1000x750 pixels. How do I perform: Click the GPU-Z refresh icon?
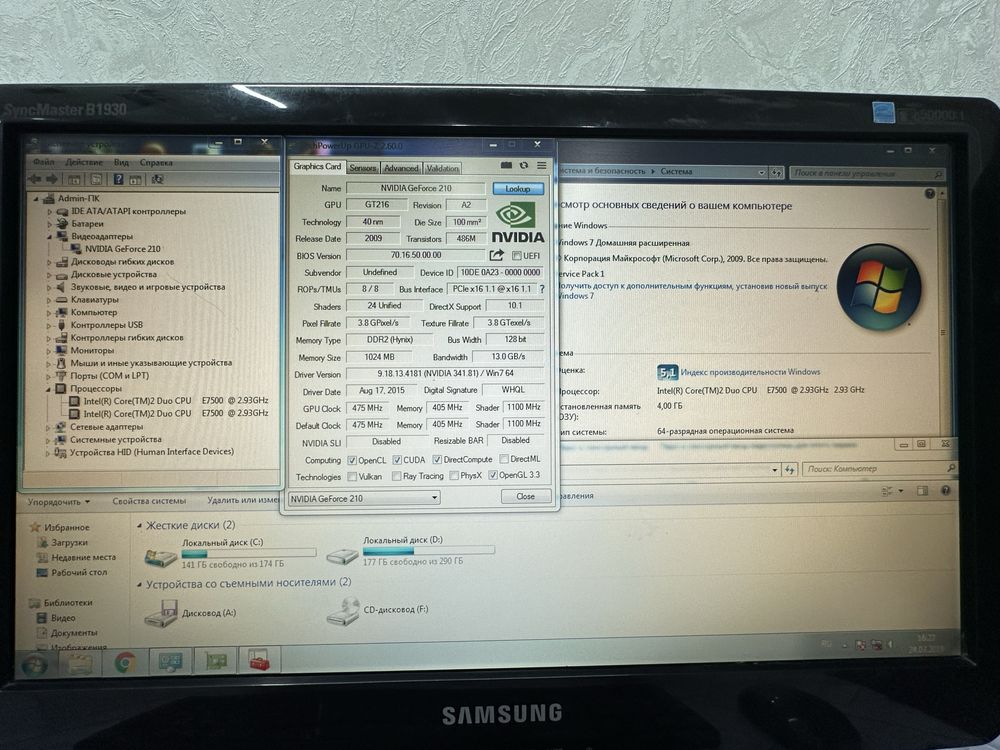[524, 165]
